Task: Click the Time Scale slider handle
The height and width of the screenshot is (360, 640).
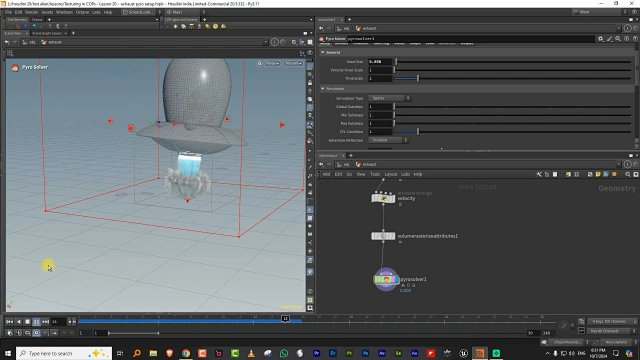Action: (418, 78)
